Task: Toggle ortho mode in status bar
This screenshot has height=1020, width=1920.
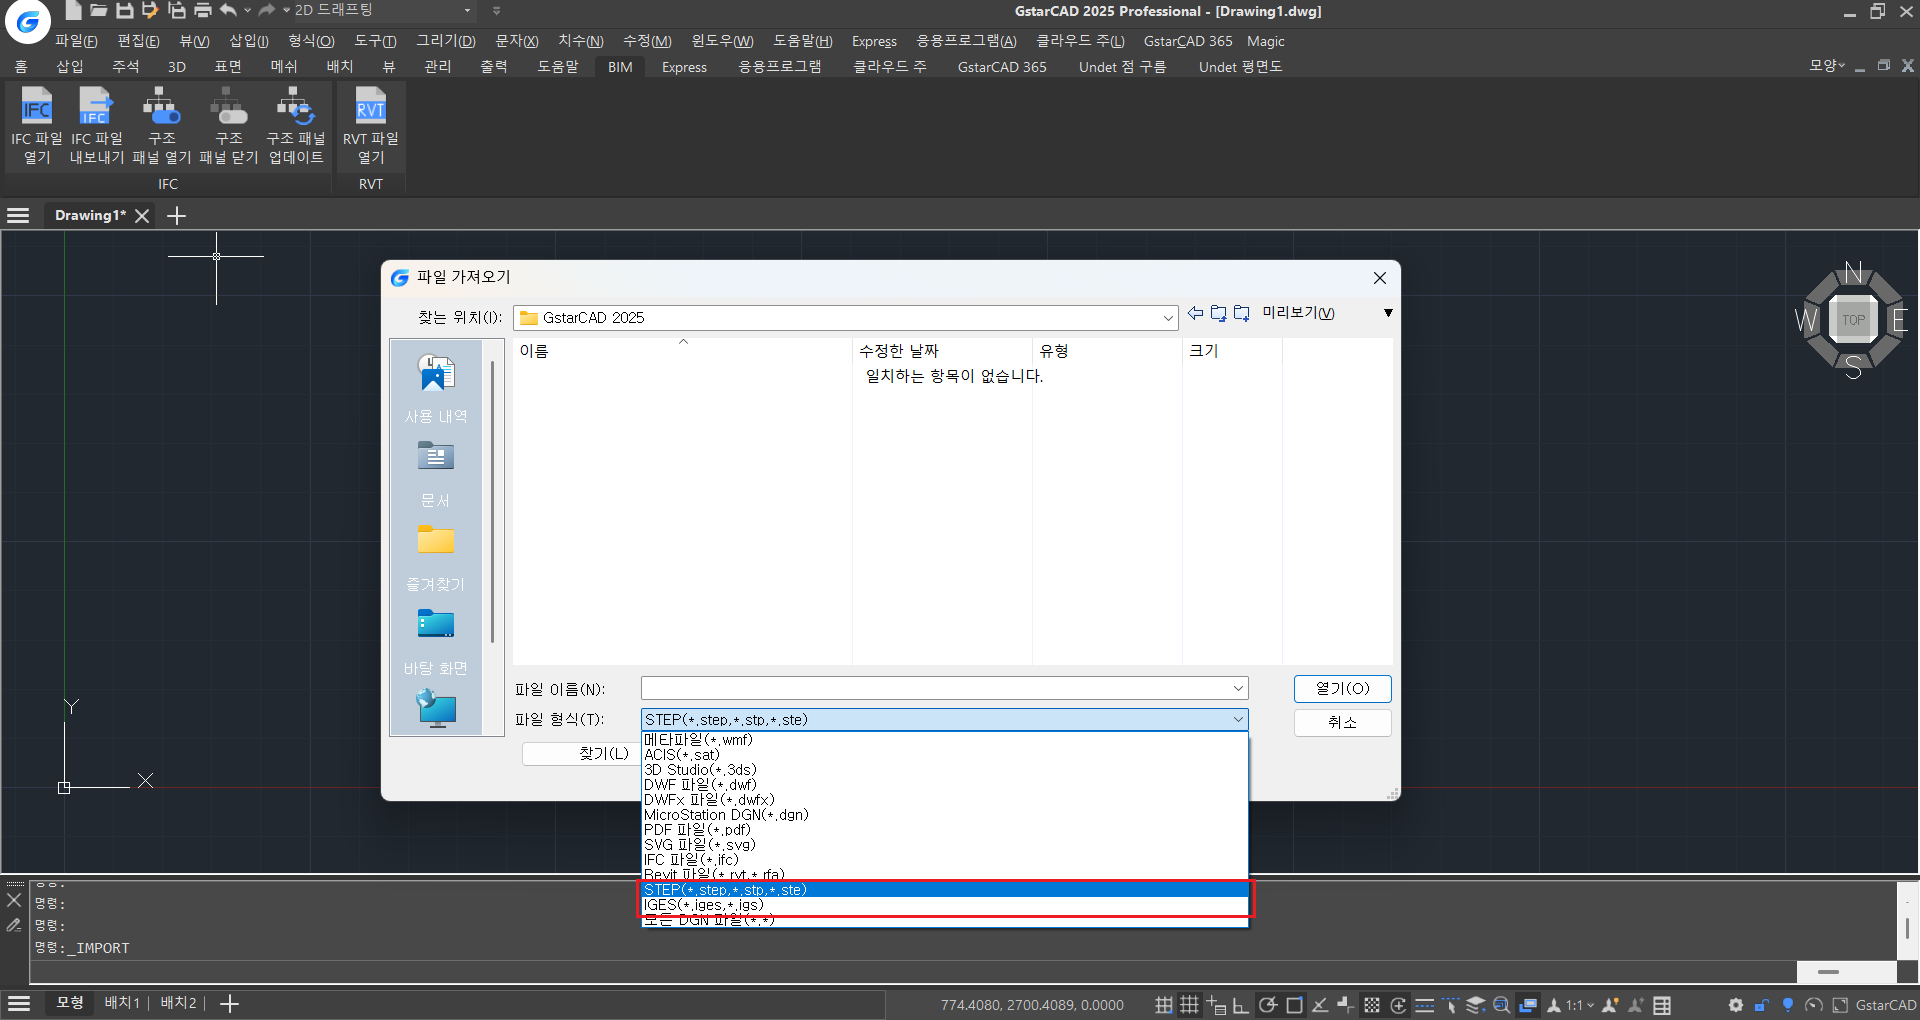Action: pyautogui.click(x=1241, y=1005)
